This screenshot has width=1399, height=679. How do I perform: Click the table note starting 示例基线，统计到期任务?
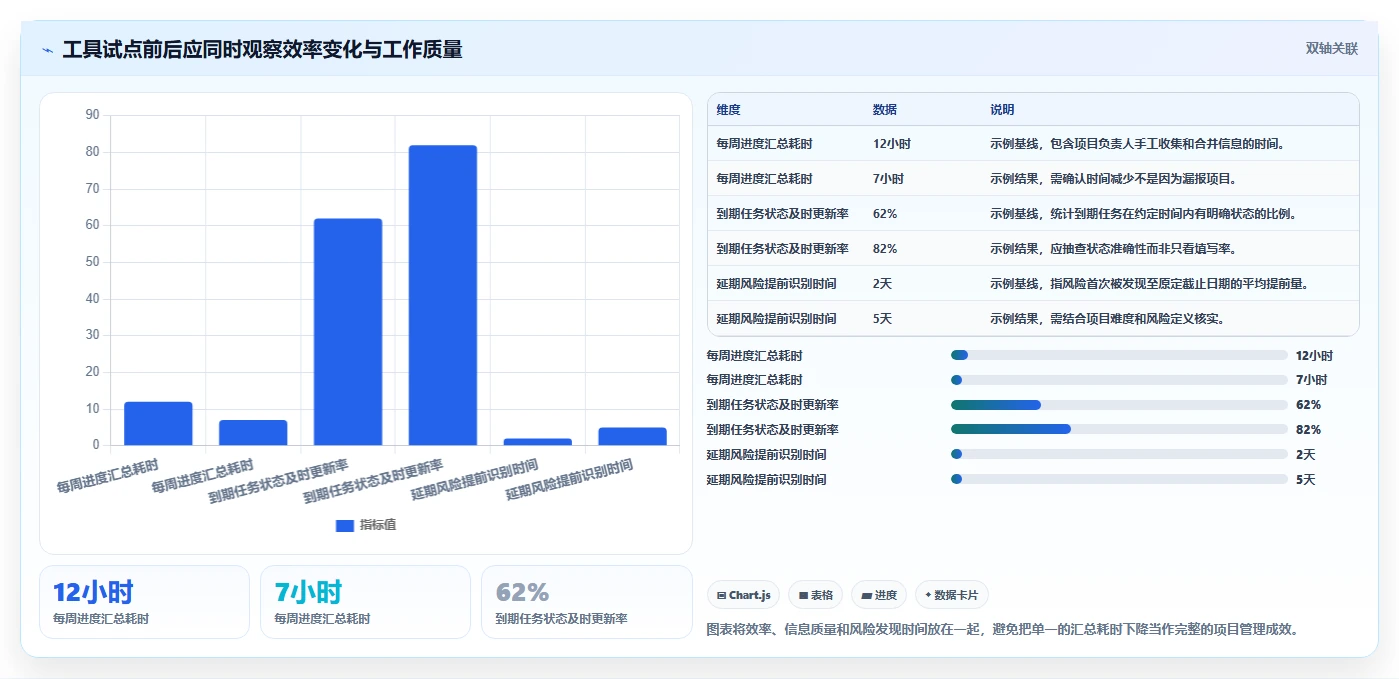point(1144,214)
